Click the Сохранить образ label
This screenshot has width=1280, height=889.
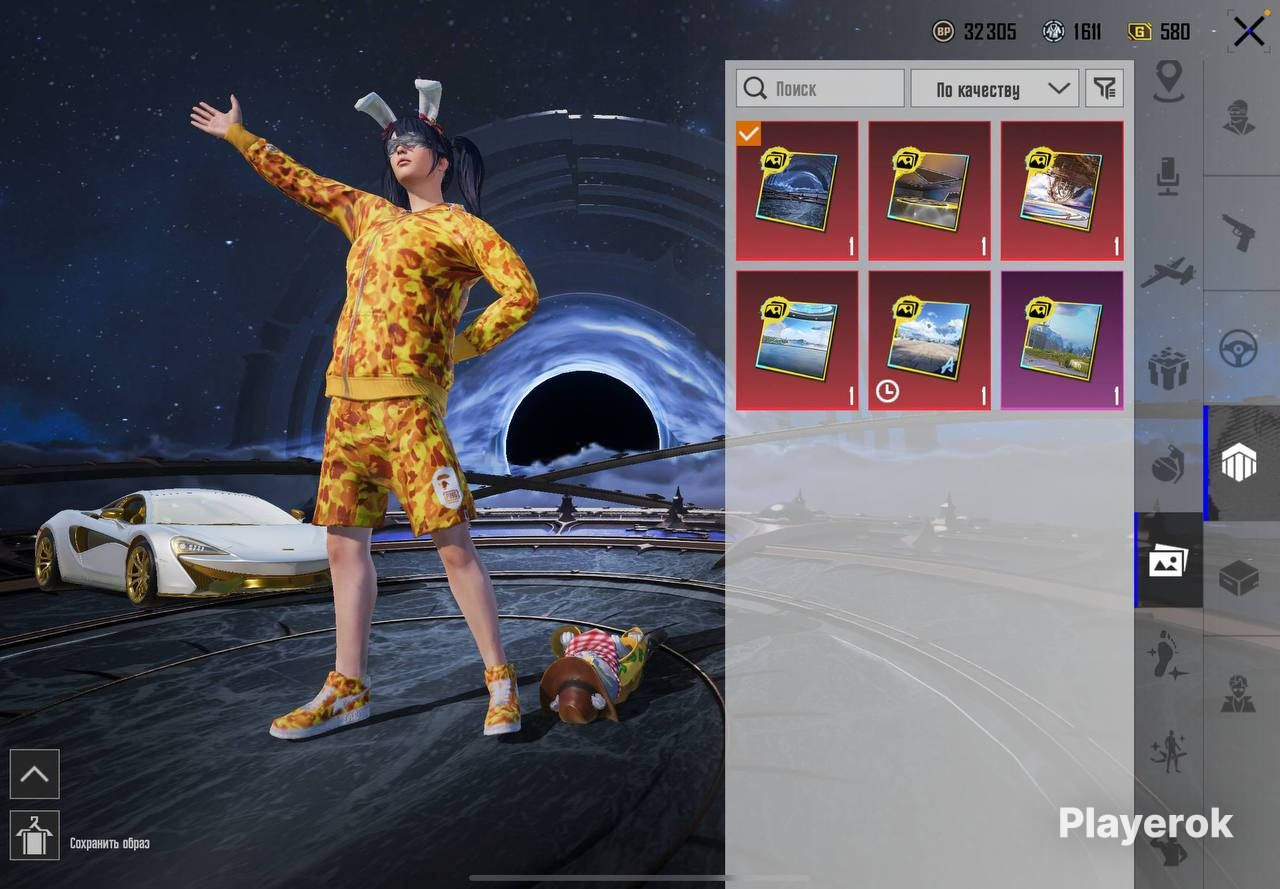[x=110, y=843]
